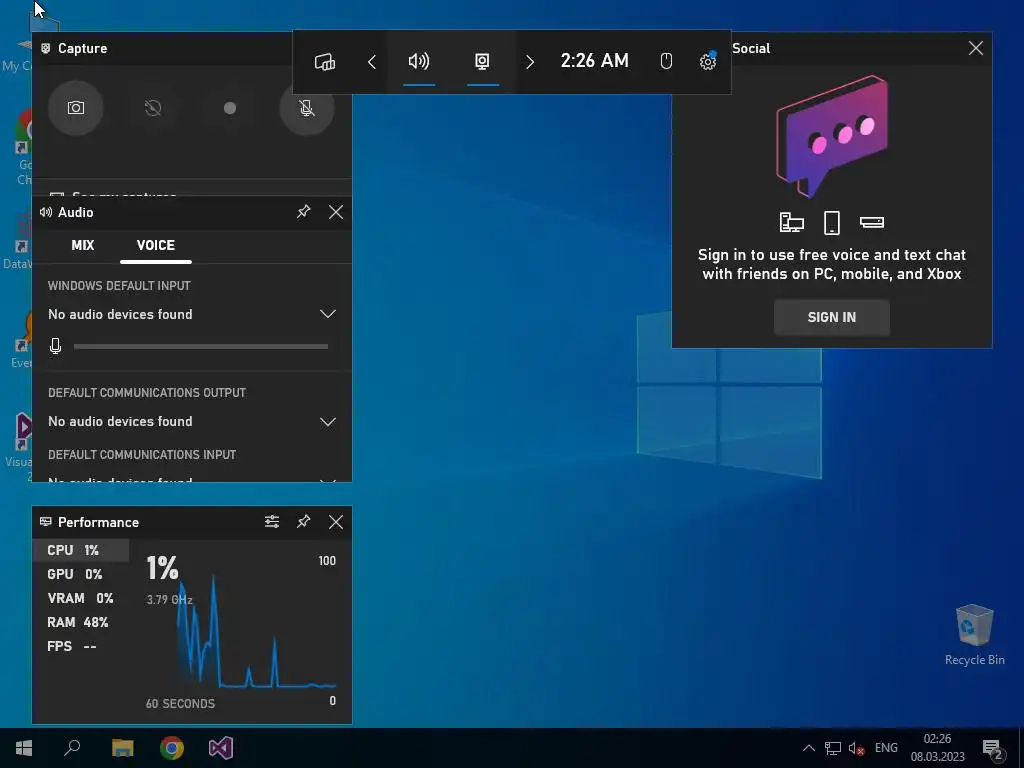
Task: Launch Google Chrome from taskbar
Action: (172, 748)
